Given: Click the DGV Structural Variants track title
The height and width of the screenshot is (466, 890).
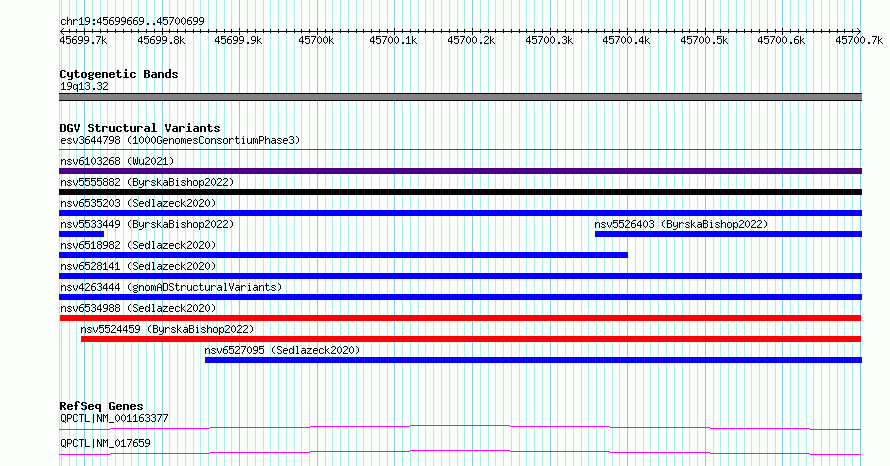Looking at the screenshot, I should [x=140, y=128].
